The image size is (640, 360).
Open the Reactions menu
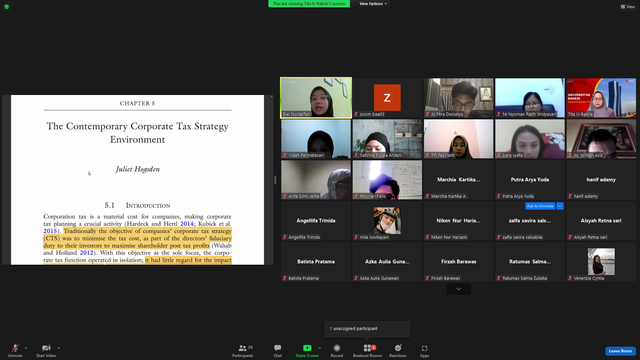point(398,350)
